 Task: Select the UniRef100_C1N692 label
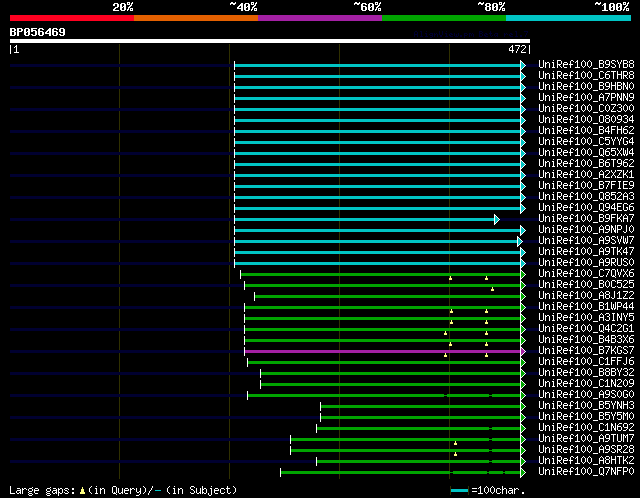click(x=586, y=428)
